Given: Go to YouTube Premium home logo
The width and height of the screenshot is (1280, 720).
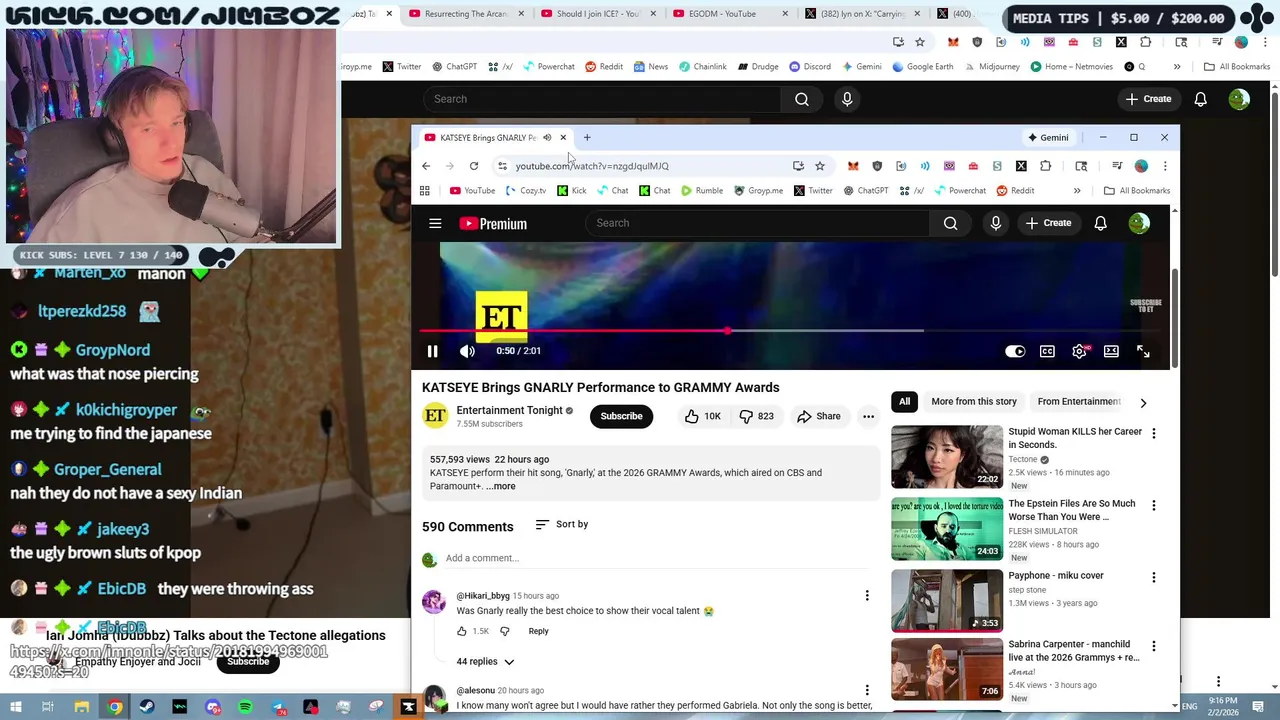Looking at the screenshot, I should [493, 223].
